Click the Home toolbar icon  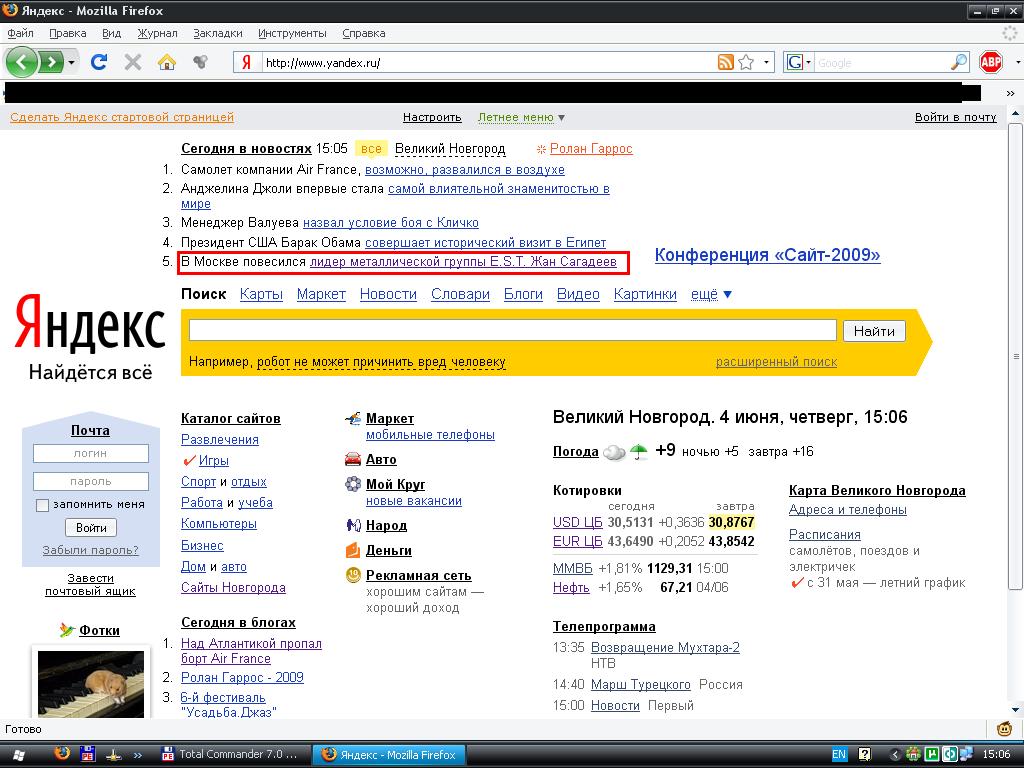[x=167, y=62]
